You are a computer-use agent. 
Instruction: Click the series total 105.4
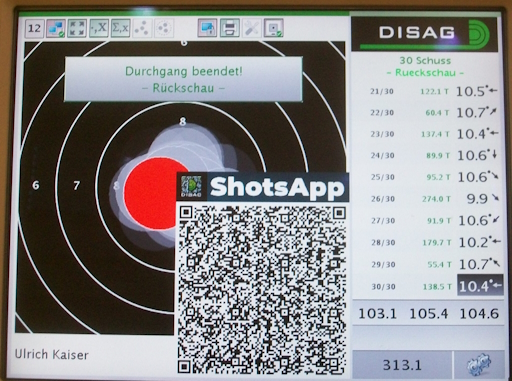click(x=428, y=314)
